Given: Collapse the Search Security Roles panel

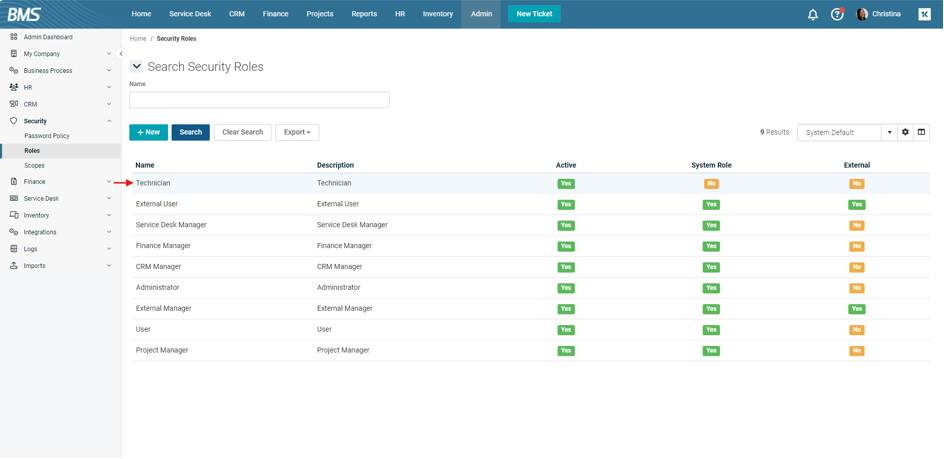Looking at the screenshot, I should click(x=137, y=67).
